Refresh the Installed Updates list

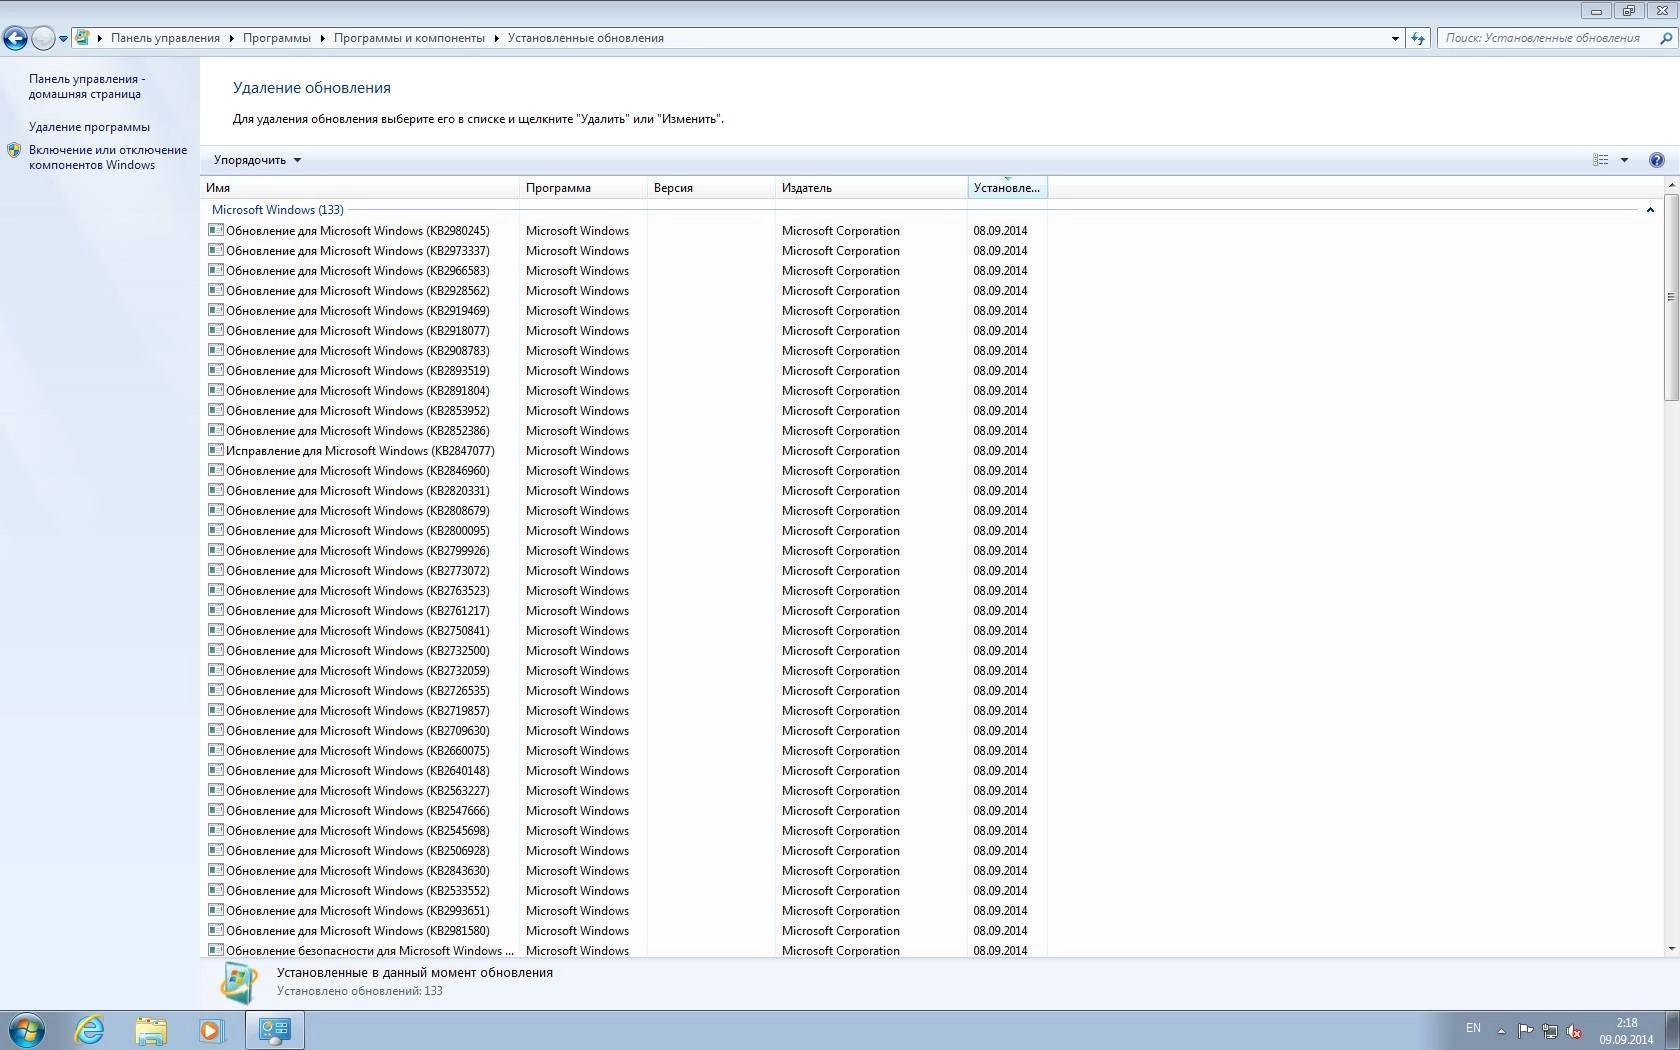[x=1418, y=38]
